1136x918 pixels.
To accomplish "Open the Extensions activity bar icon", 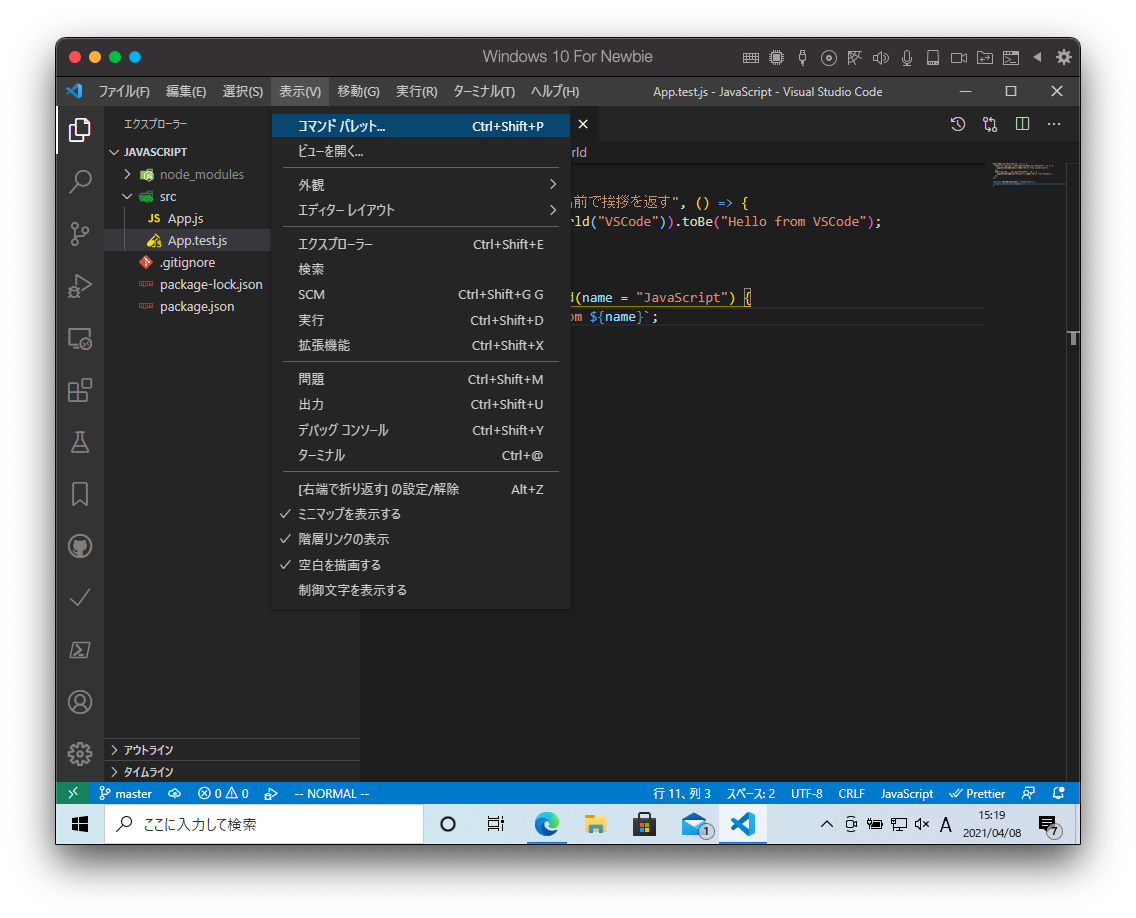I will pyautogui.click(x=80, y=390).
